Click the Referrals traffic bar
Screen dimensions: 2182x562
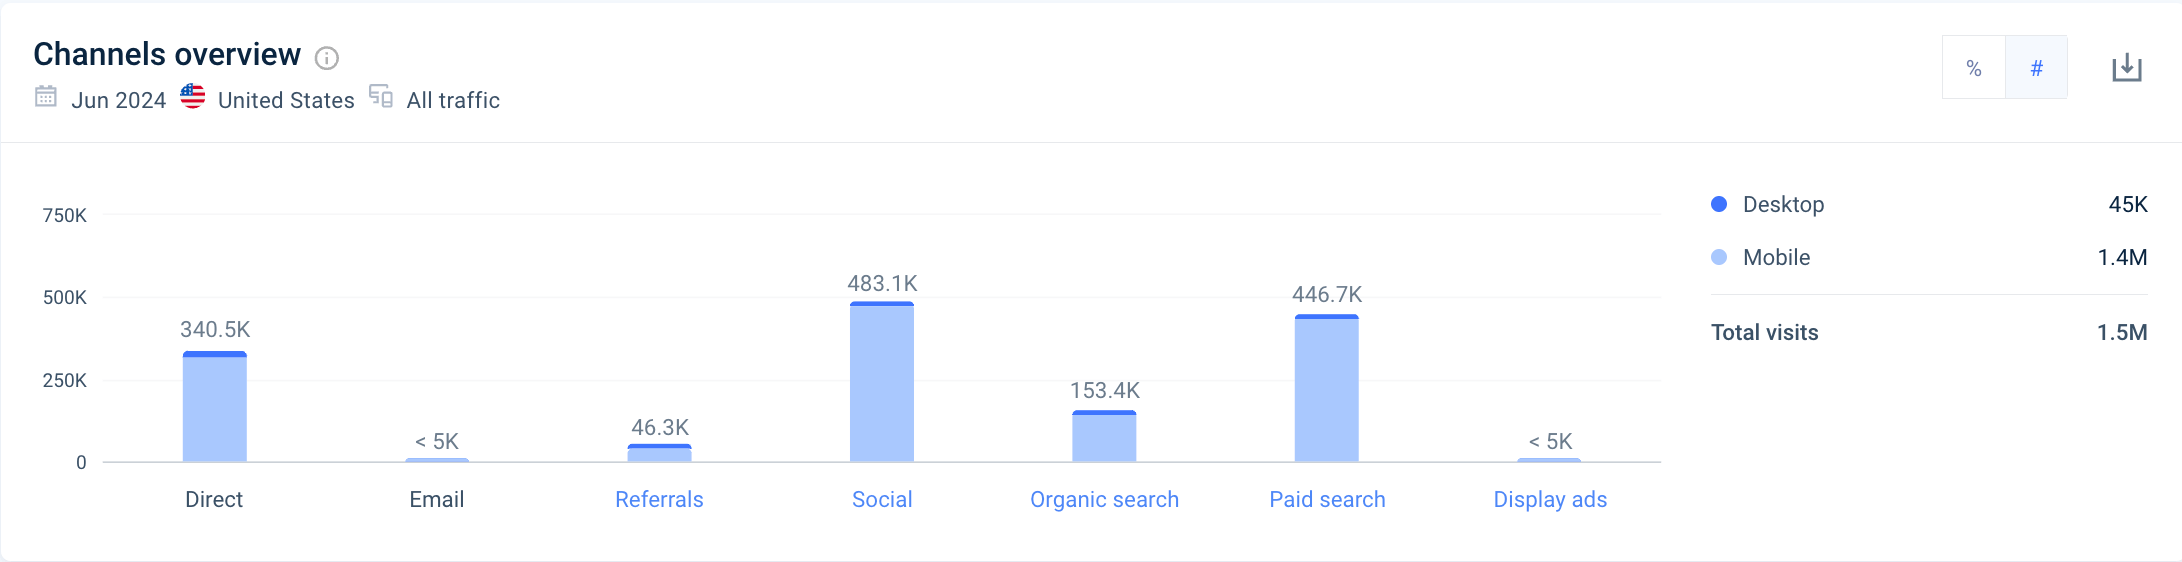coord(659,454)
